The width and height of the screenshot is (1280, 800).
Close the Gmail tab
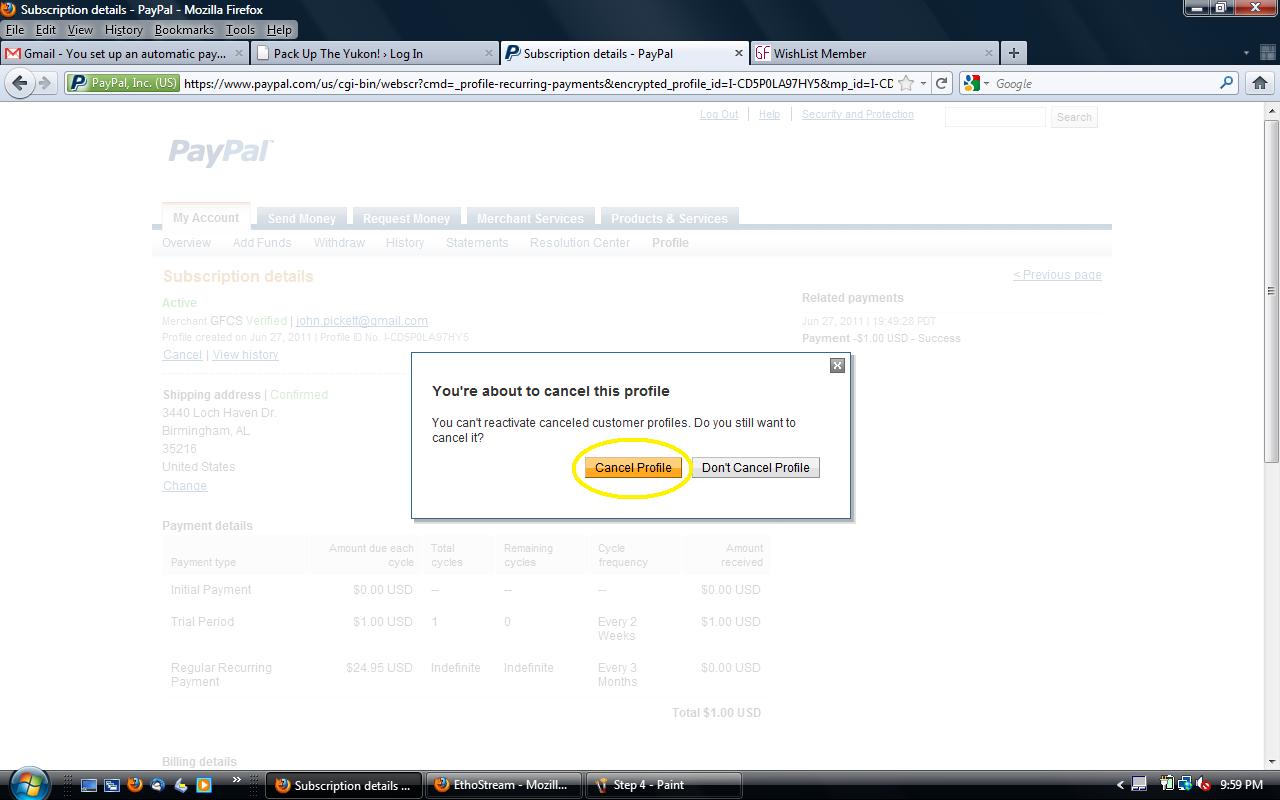click(239, 53)
